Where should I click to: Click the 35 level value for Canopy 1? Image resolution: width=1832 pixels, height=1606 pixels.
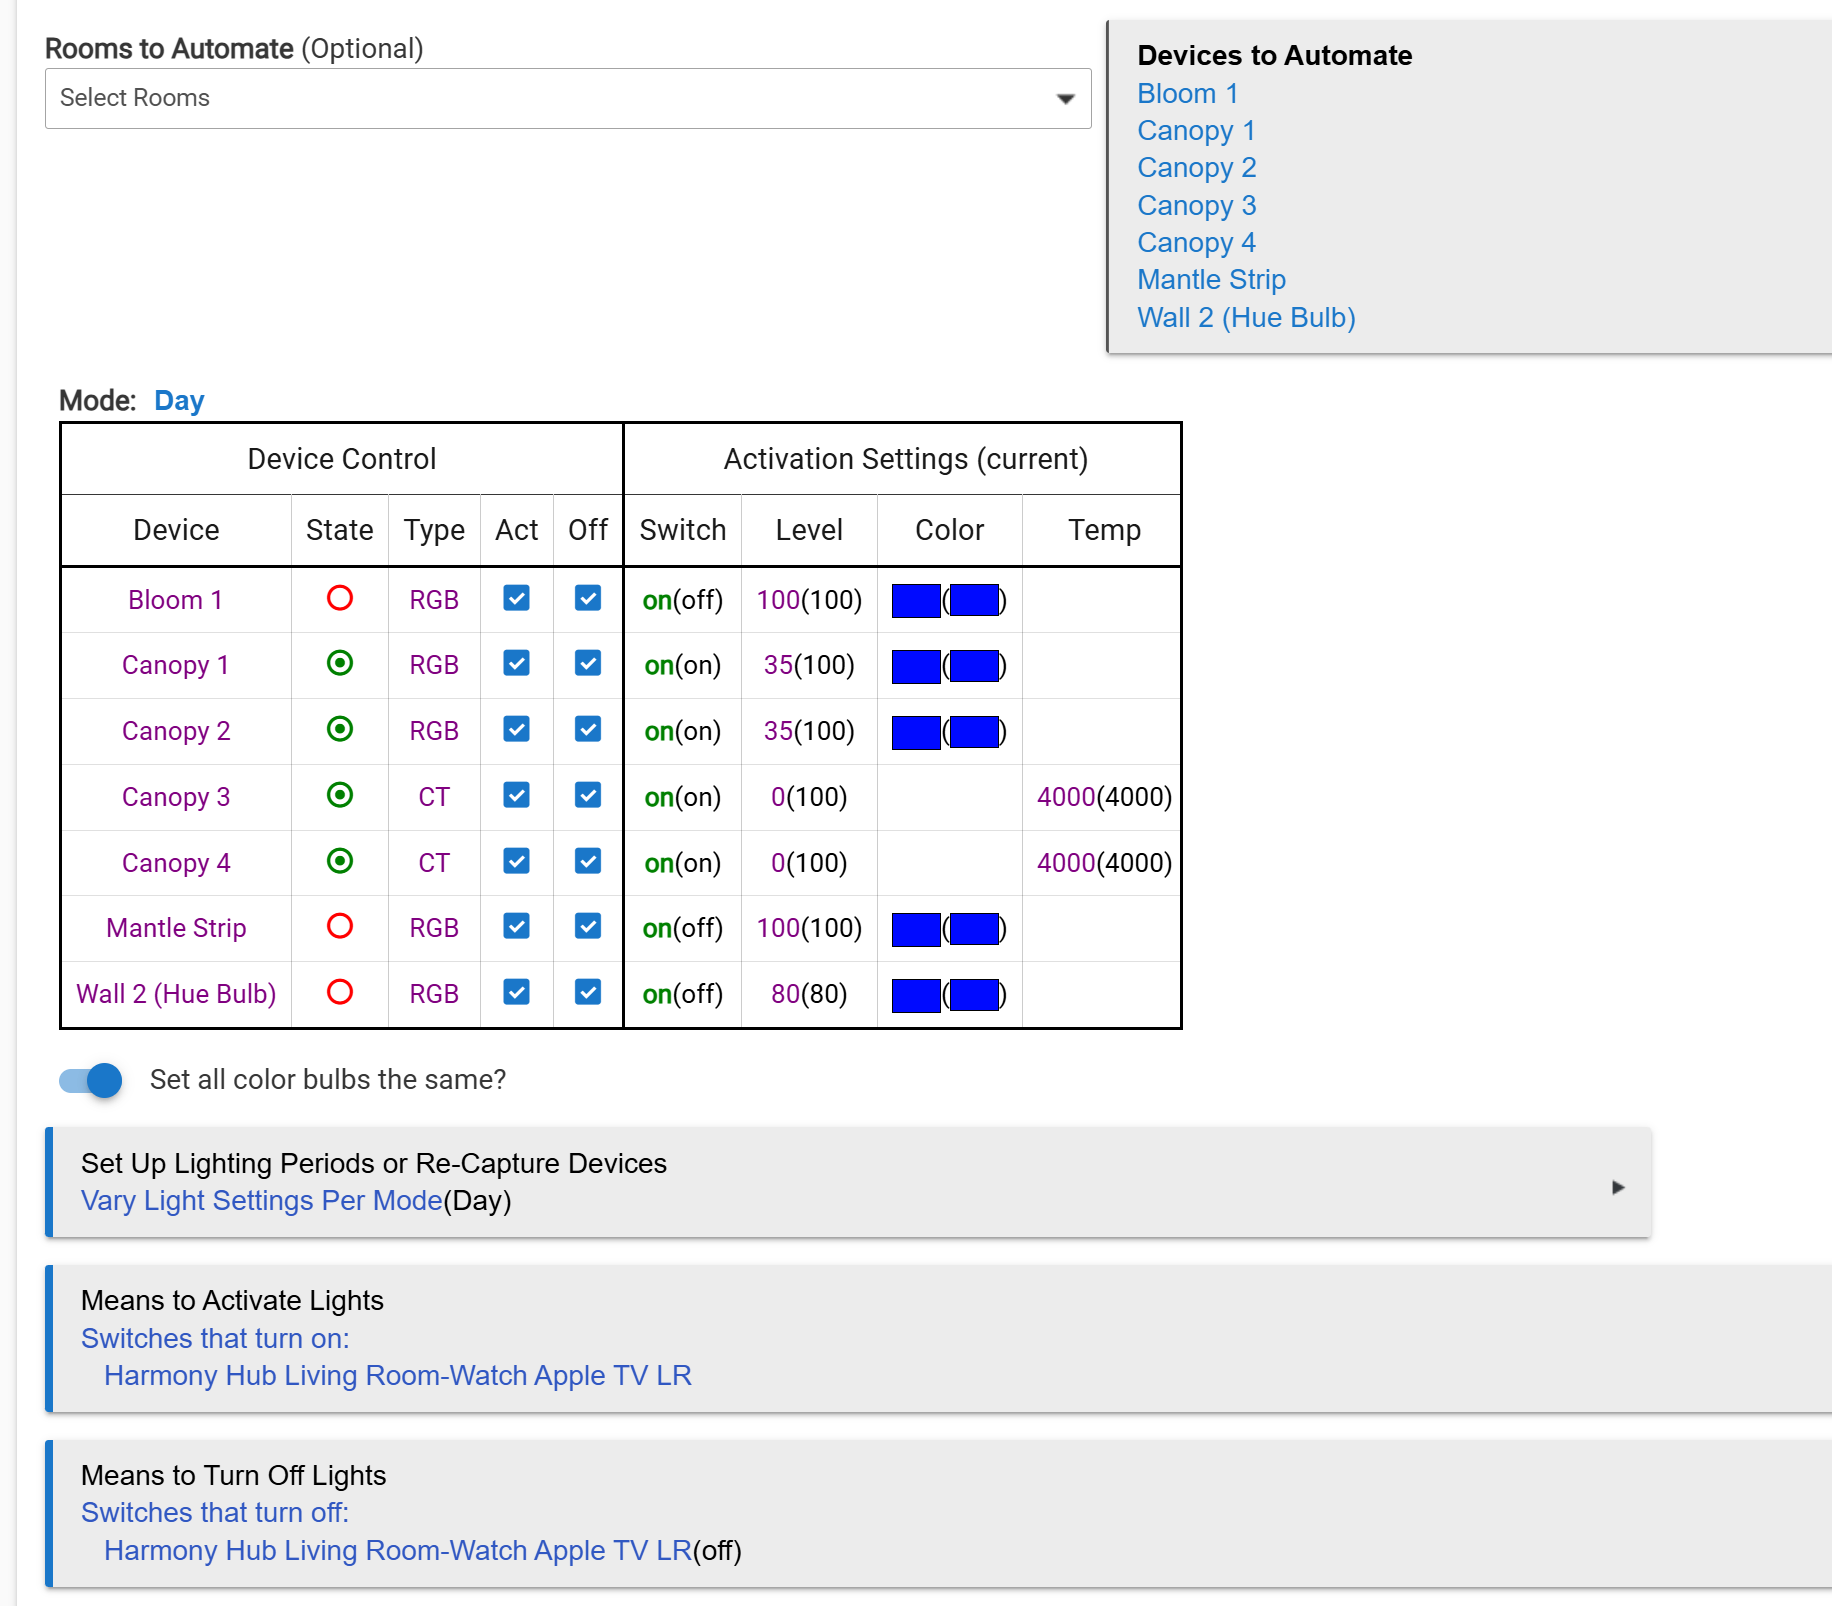[x=778, y=666]
